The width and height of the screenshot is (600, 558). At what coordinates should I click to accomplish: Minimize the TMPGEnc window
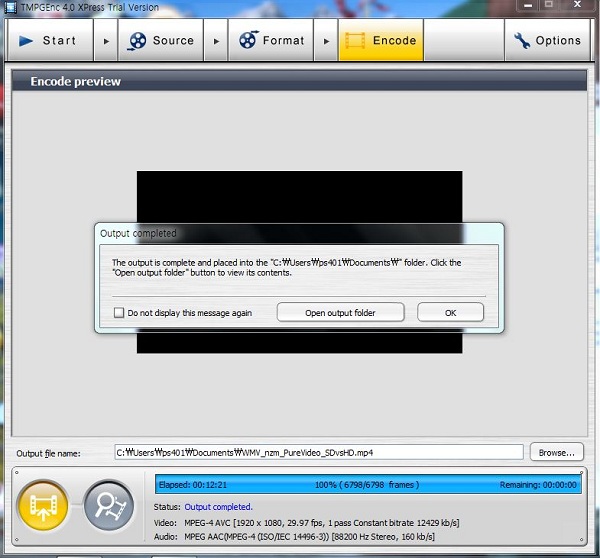(528, 5)
